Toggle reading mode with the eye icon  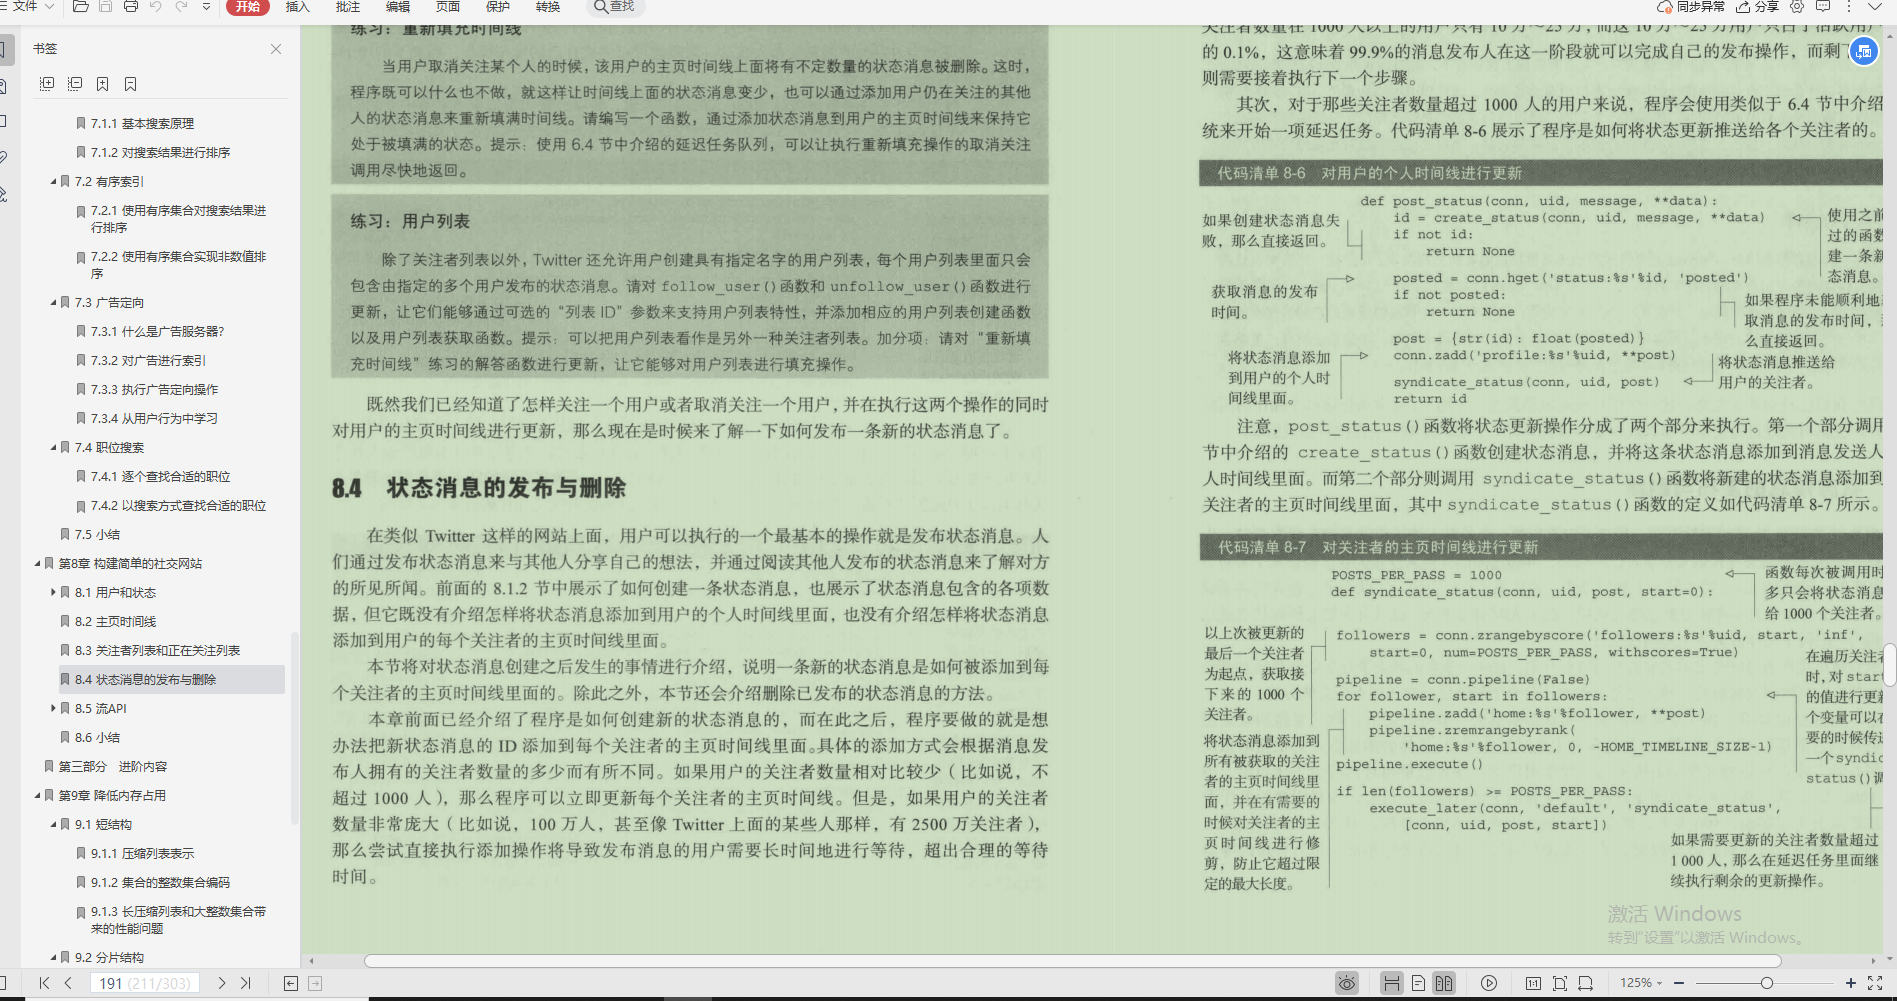tap(1347, 983)
